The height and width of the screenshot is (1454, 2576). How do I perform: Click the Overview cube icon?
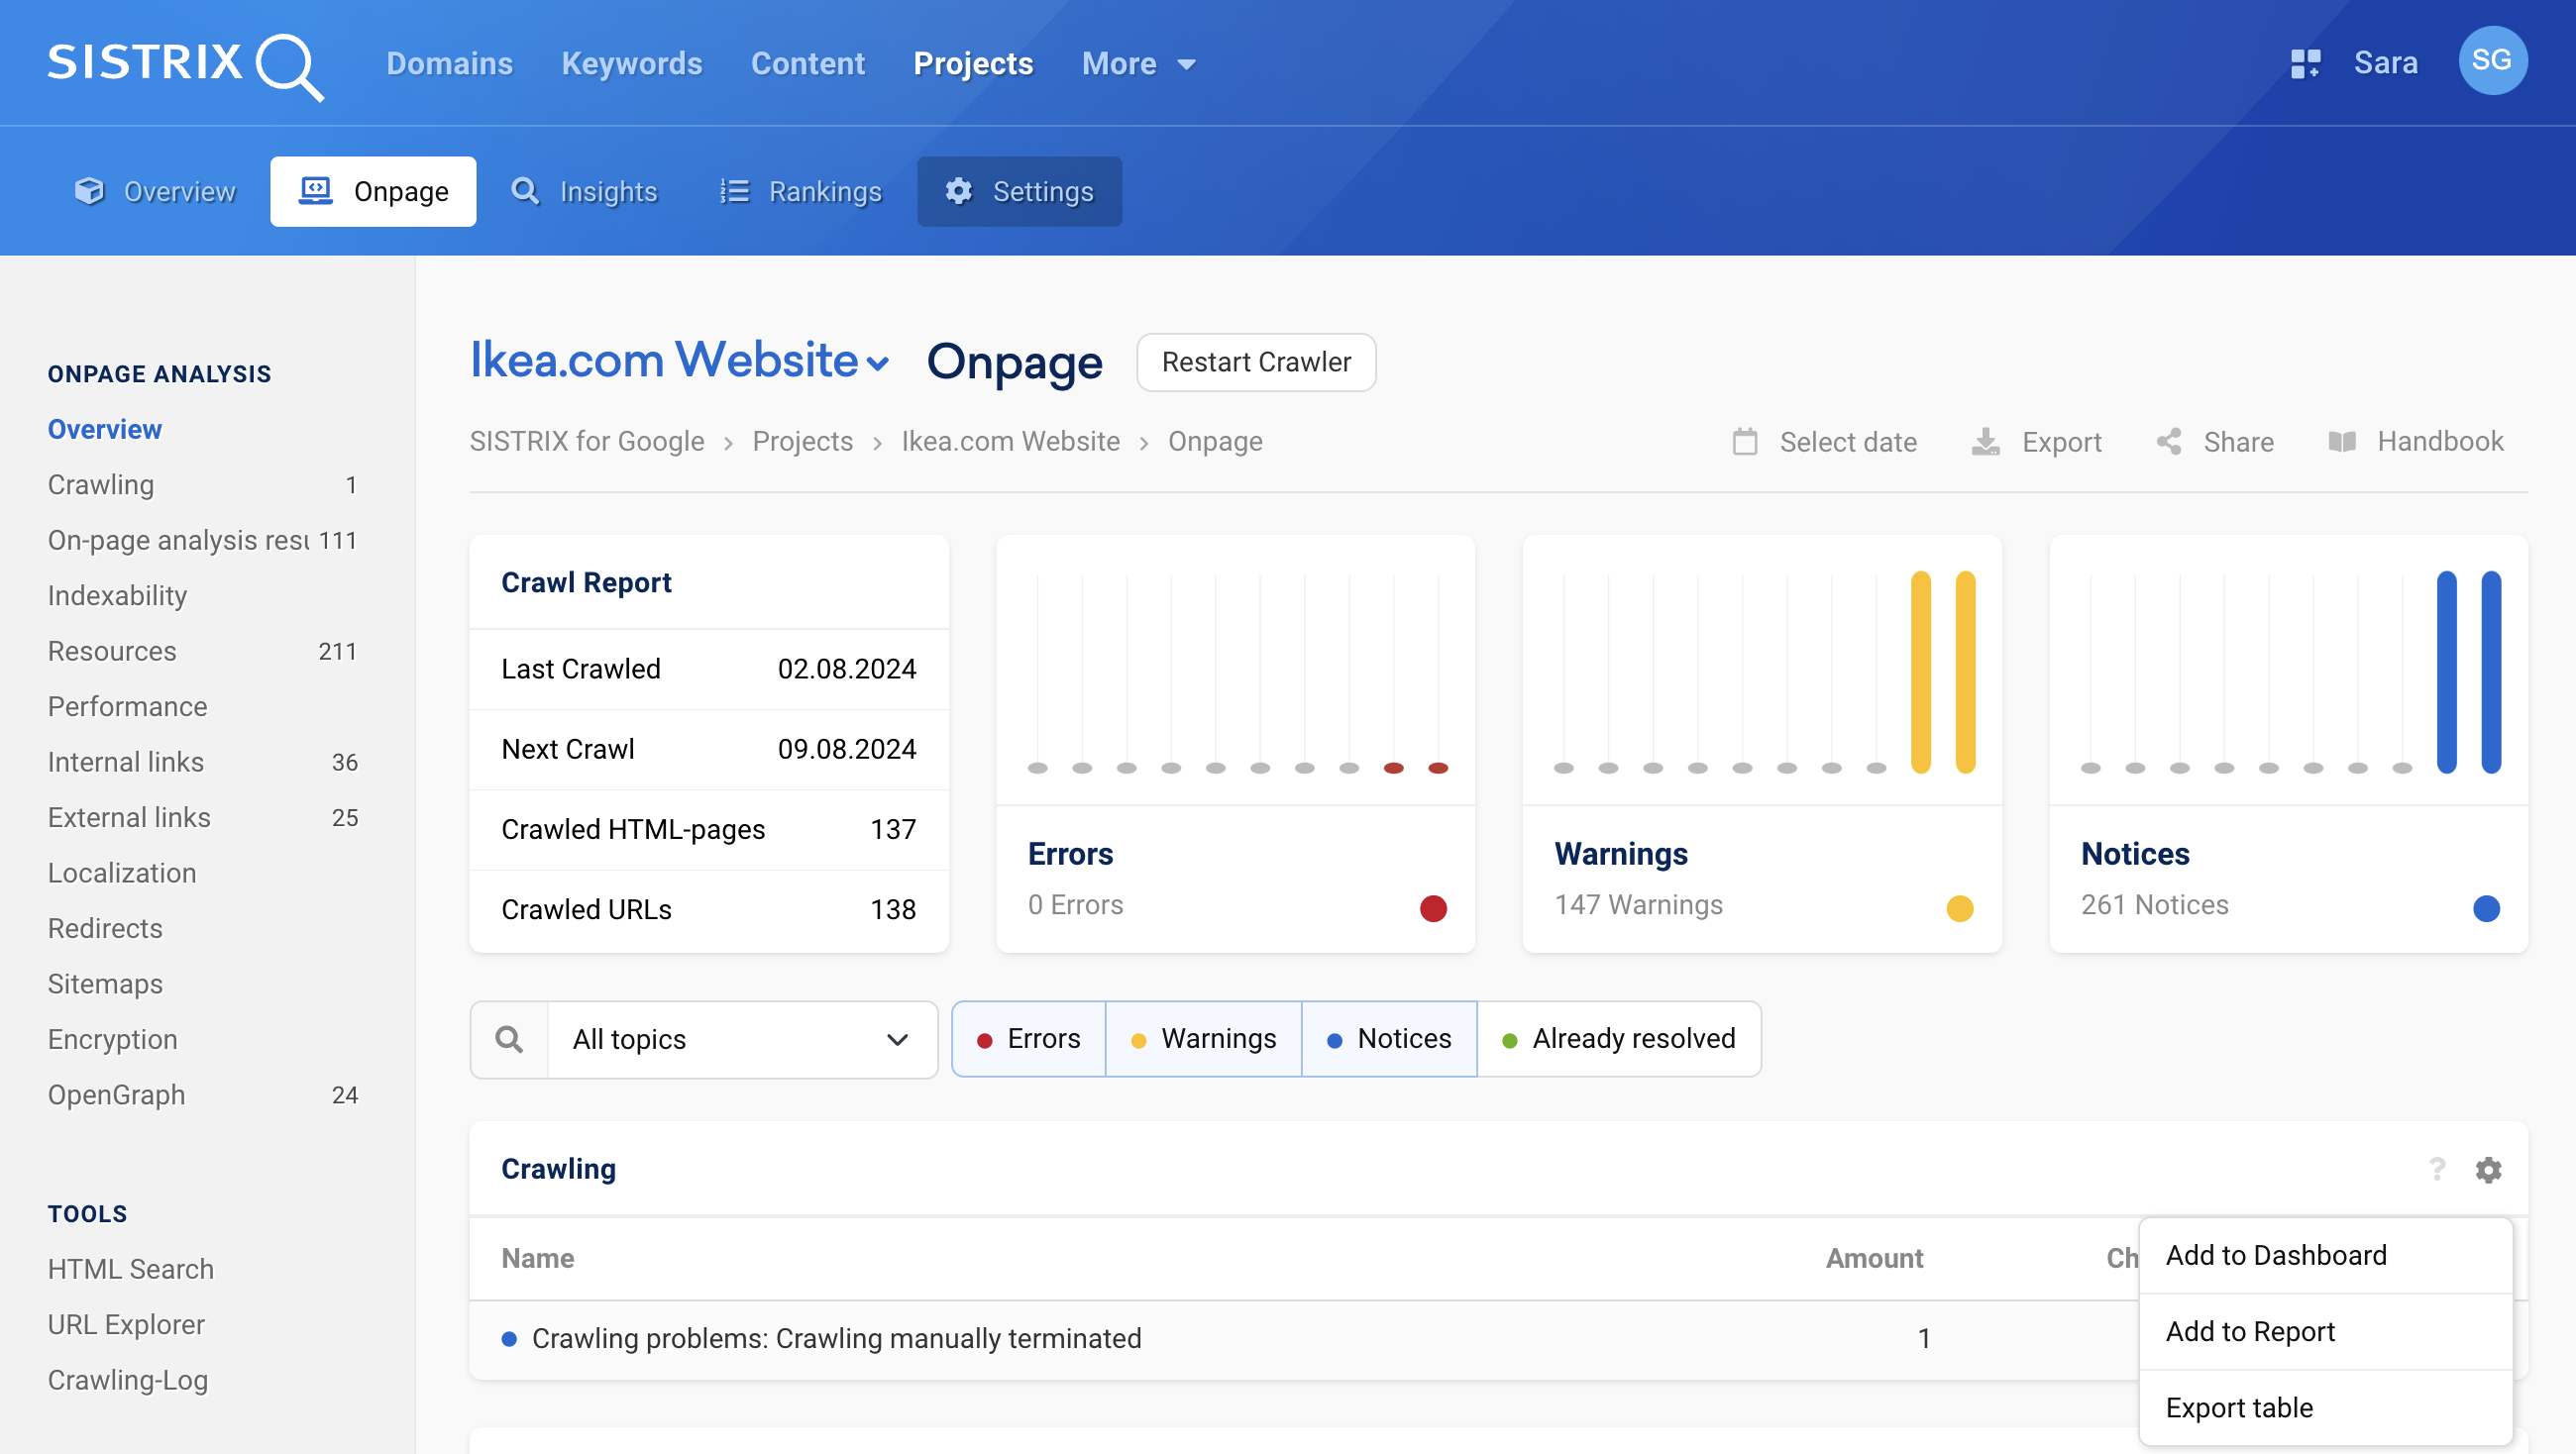[89, 191]
